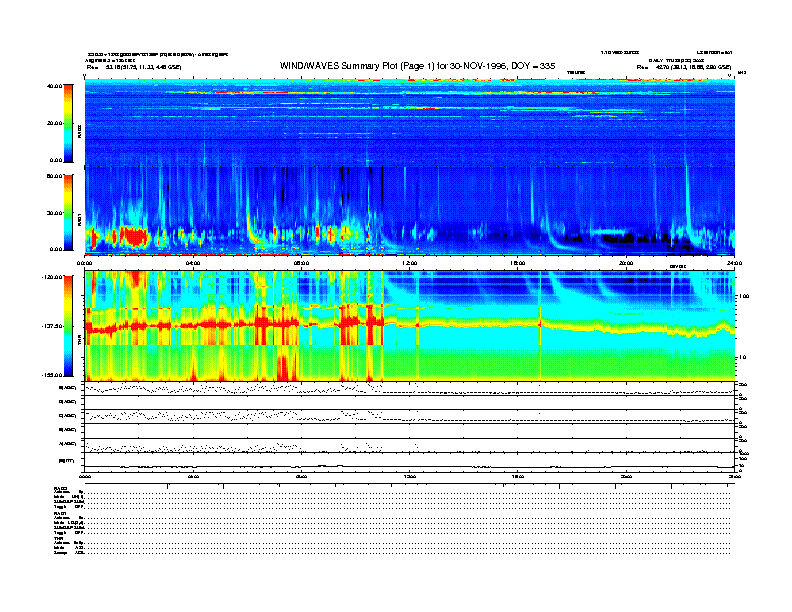Click the TNR color scale bar
Viewport: 792px width, 612px height.
tap(69, 326)
